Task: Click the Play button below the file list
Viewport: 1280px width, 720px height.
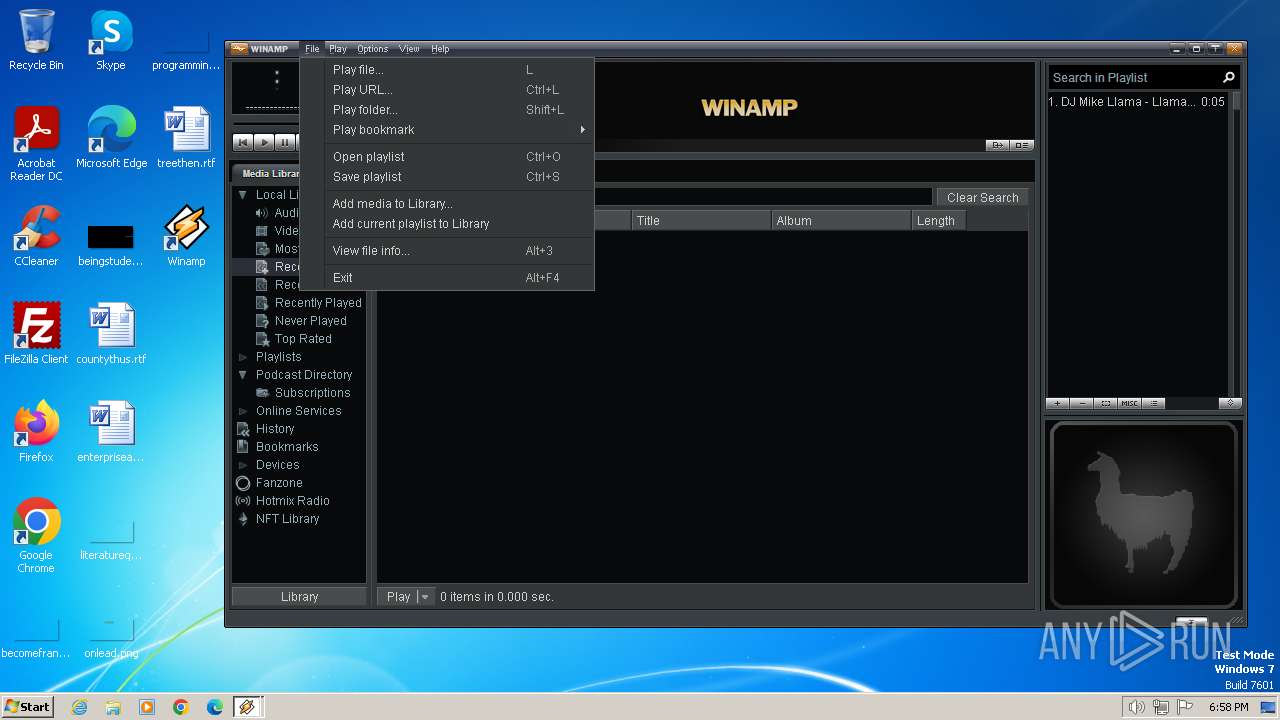Action: [x=398, y=597]
